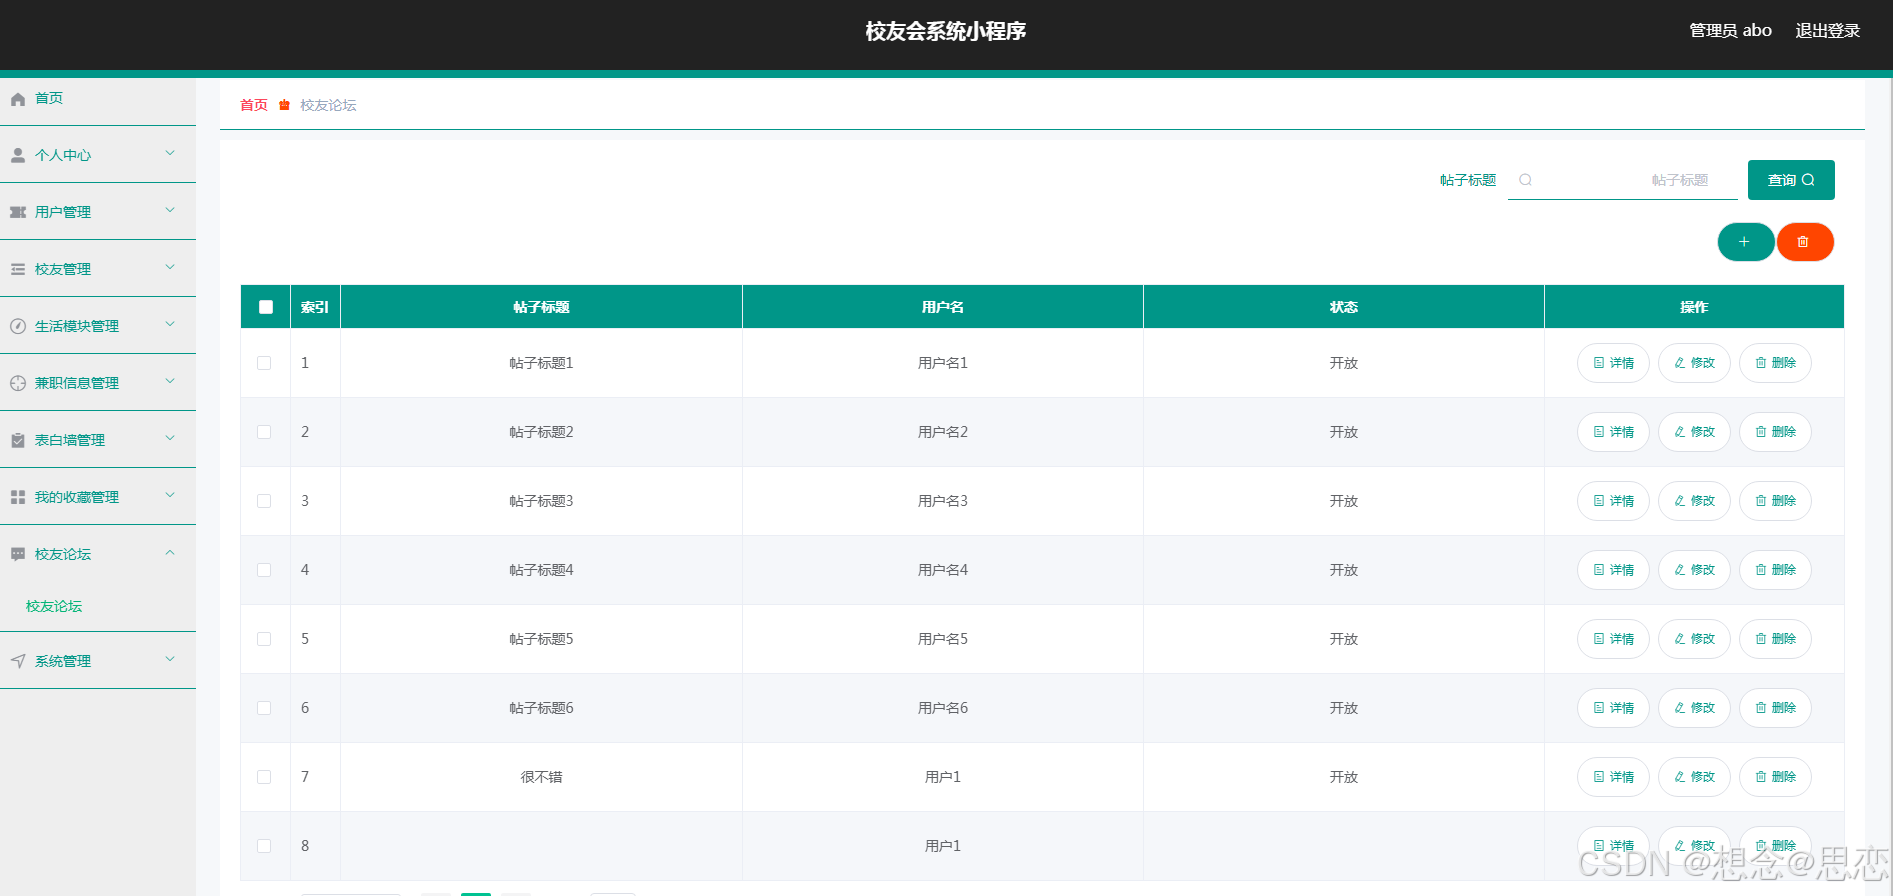This screenshot has width=1893, height=896.
Task: Click the 用户名5 cell
Action: coord(943,639)
